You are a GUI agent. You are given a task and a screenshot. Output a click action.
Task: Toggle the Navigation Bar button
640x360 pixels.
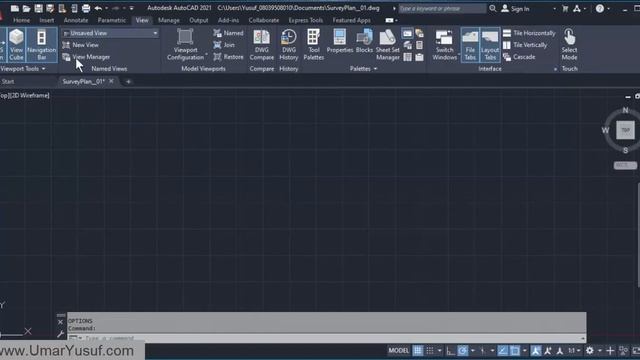pos(42,44)
